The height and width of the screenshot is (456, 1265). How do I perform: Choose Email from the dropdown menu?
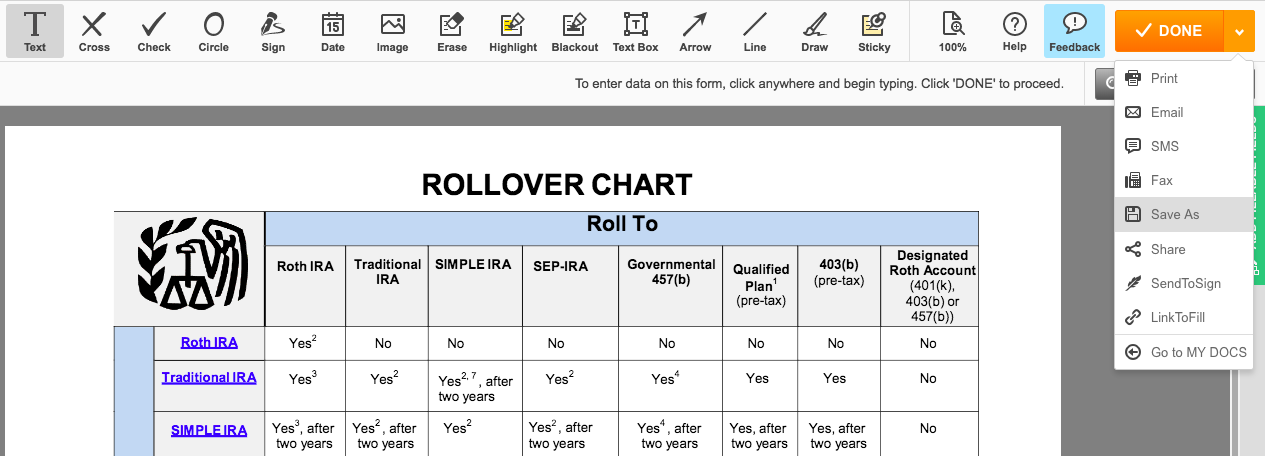point(1184,112)
